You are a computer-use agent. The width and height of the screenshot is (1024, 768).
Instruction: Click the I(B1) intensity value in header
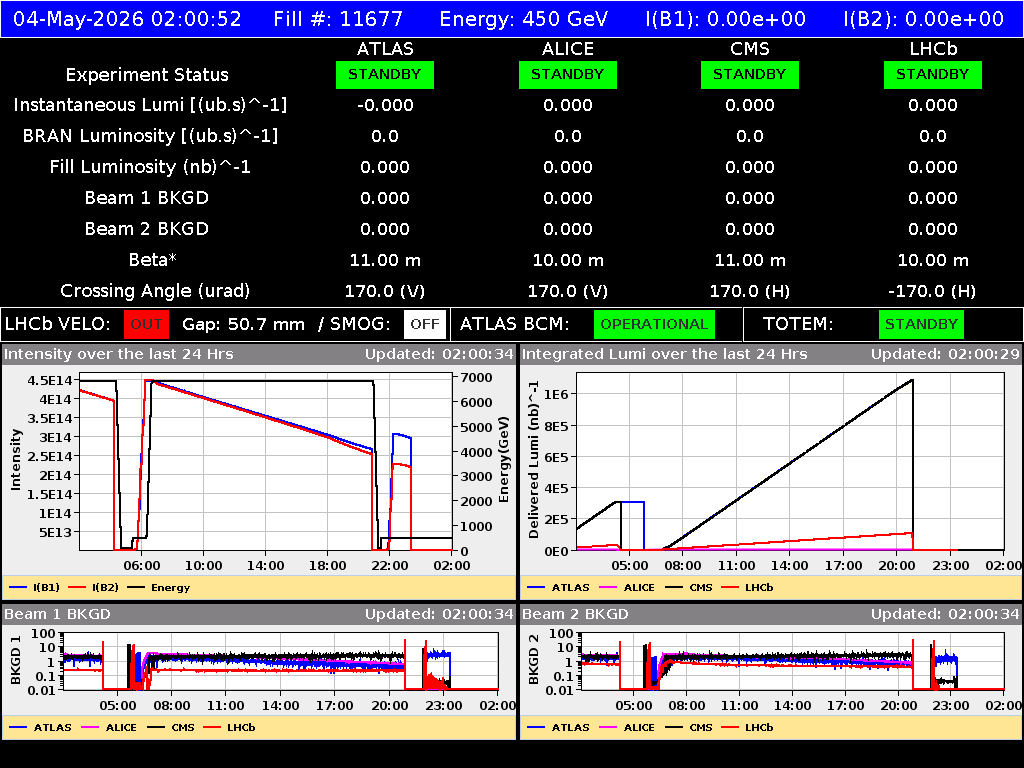click(726, 18)
